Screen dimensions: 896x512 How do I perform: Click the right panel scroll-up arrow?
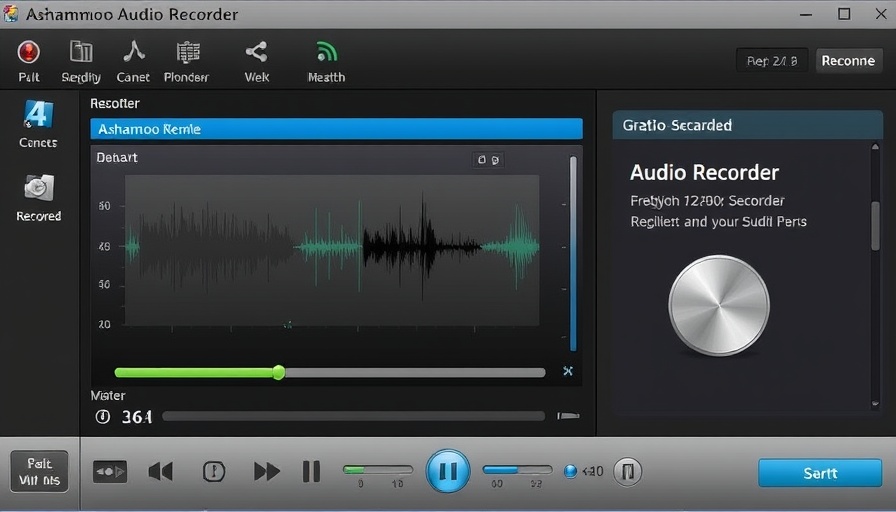point(875,147)
